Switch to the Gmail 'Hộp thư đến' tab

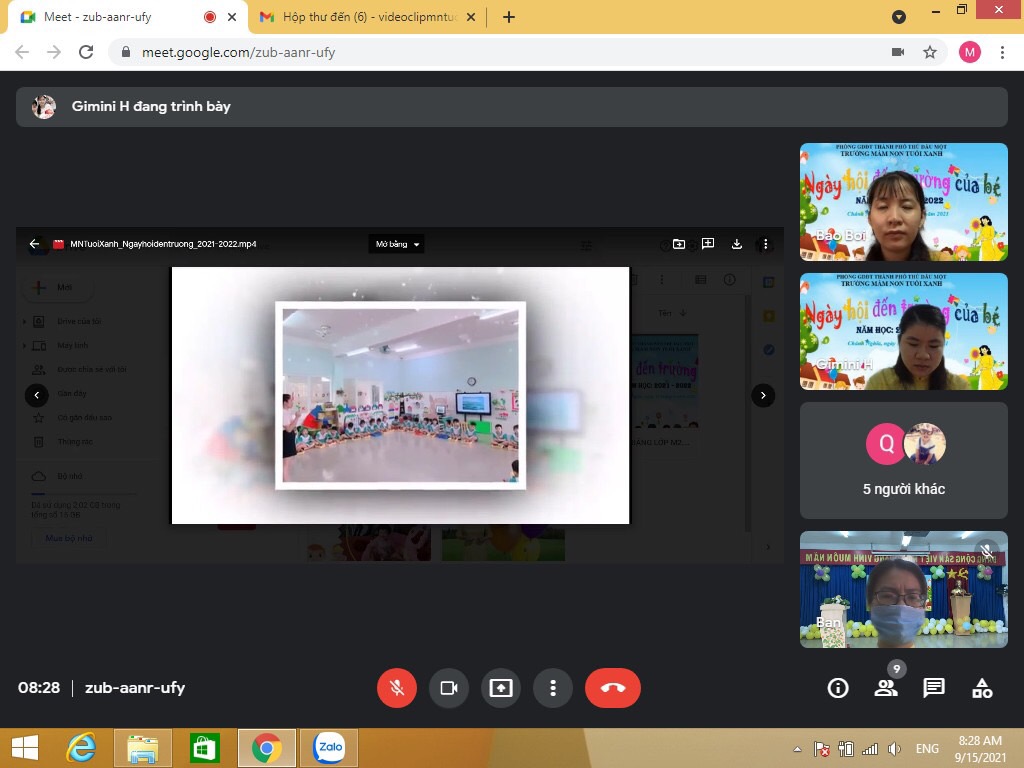[368, 17]
